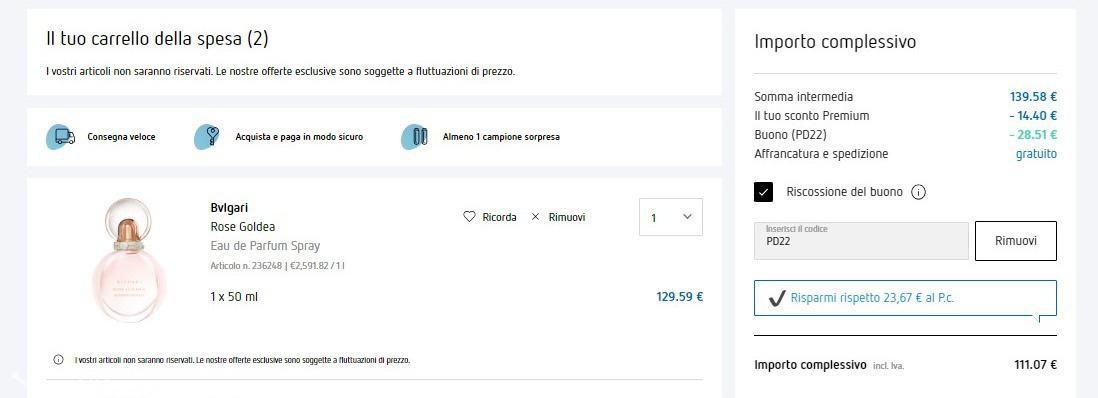Image resolution: width=1098 pixels, height=398 pixels.
Task: Click the Inserisci il codice voucher field
Action: point(861,241)
